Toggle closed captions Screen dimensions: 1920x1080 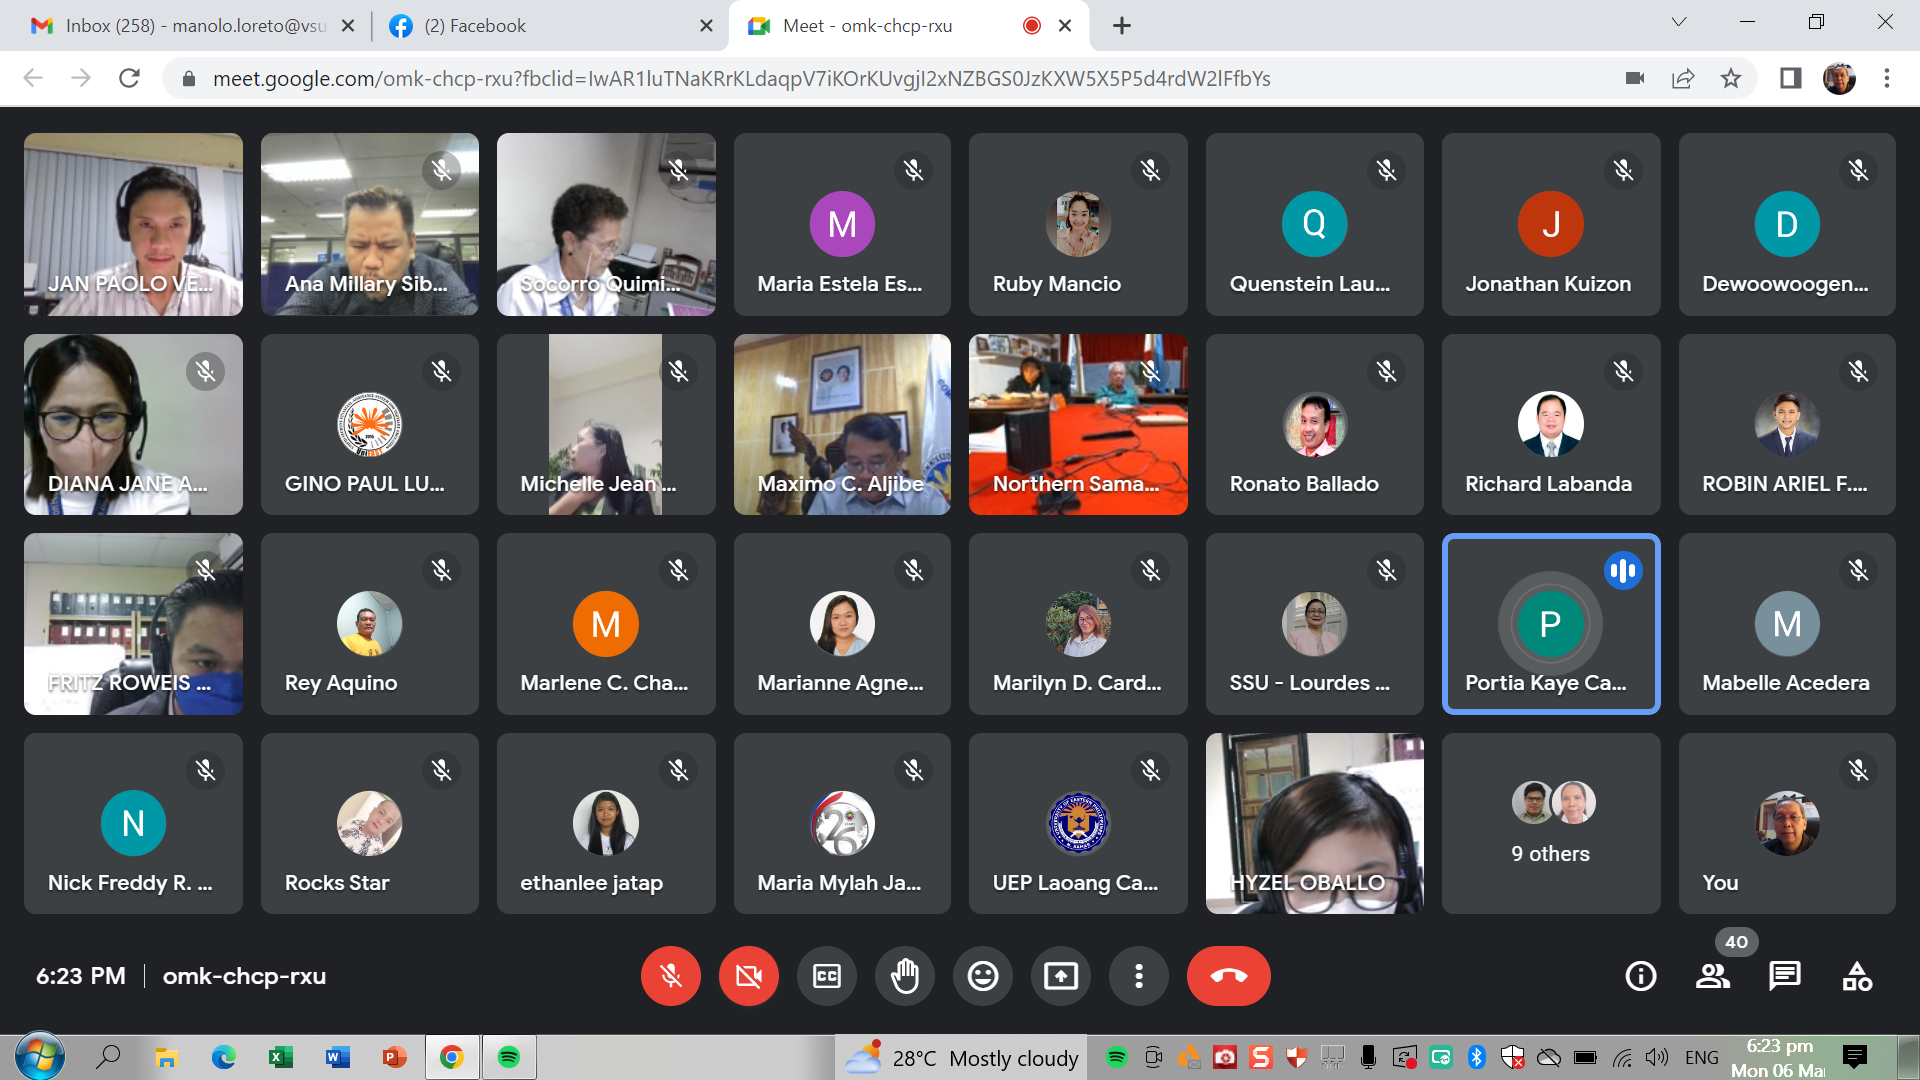point(827,976)
